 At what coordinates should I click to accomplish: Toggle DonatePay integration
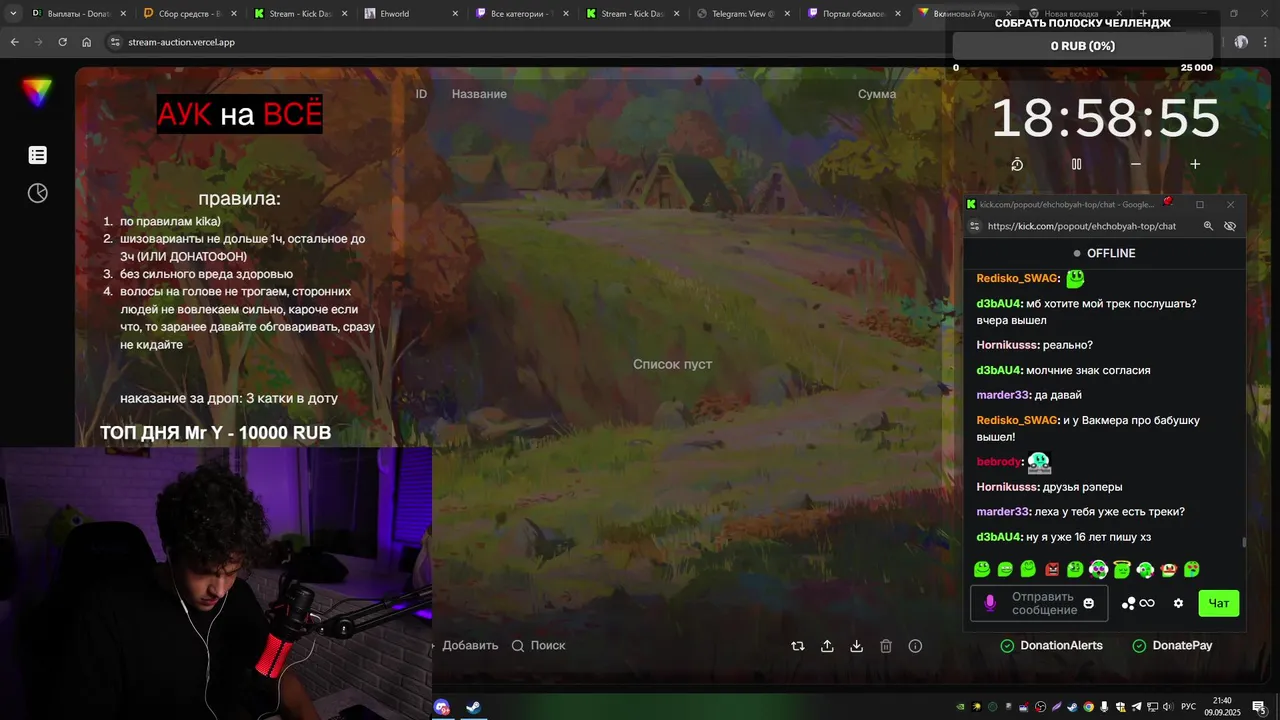pyautogui.click(x=1172, y=645)
